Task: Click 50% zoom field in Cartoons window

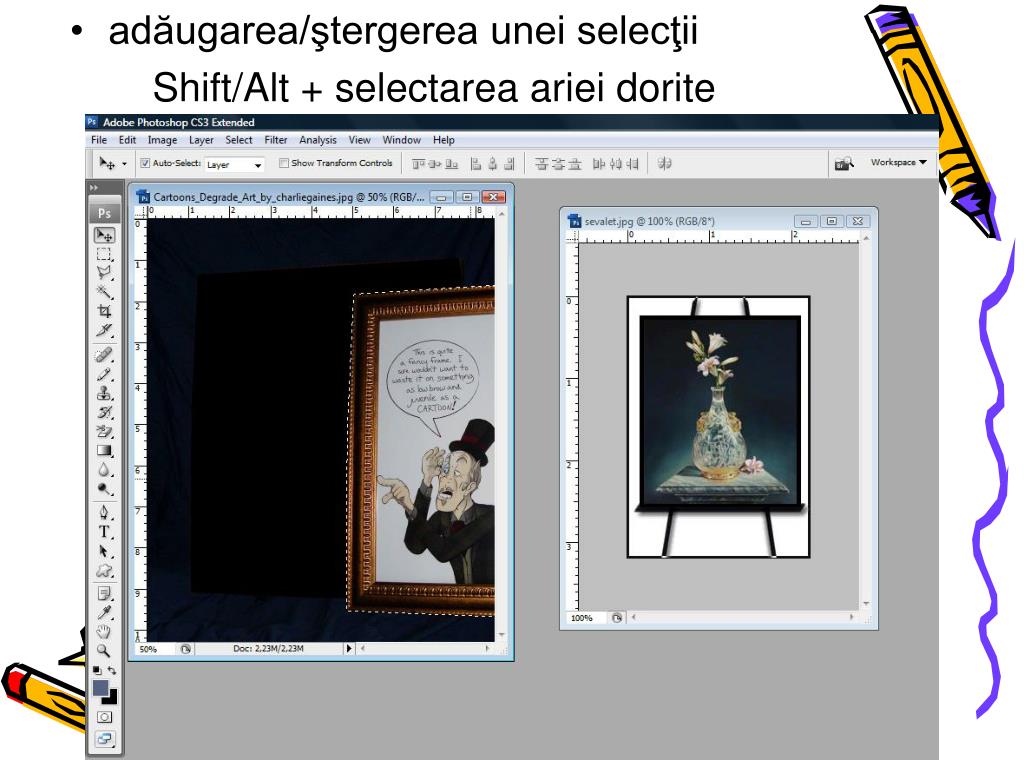Action: click(x=155, y=649)
